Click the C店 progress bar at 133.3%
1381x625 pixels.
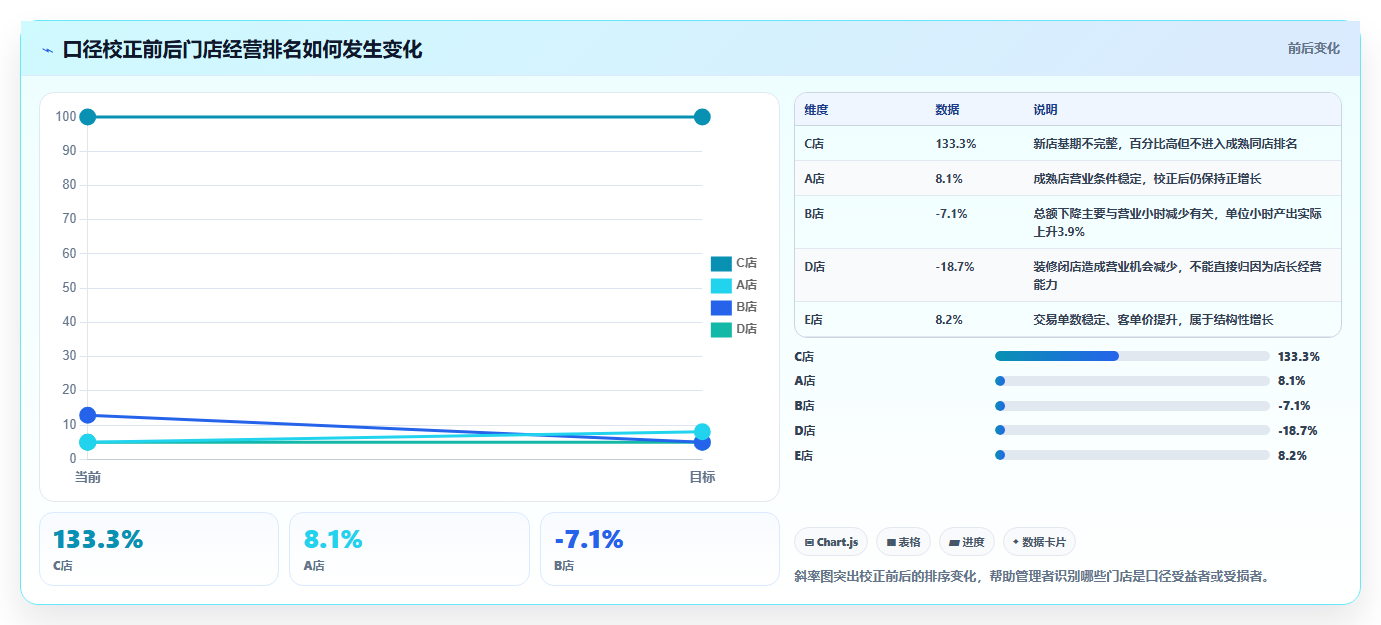point(1132,356)
